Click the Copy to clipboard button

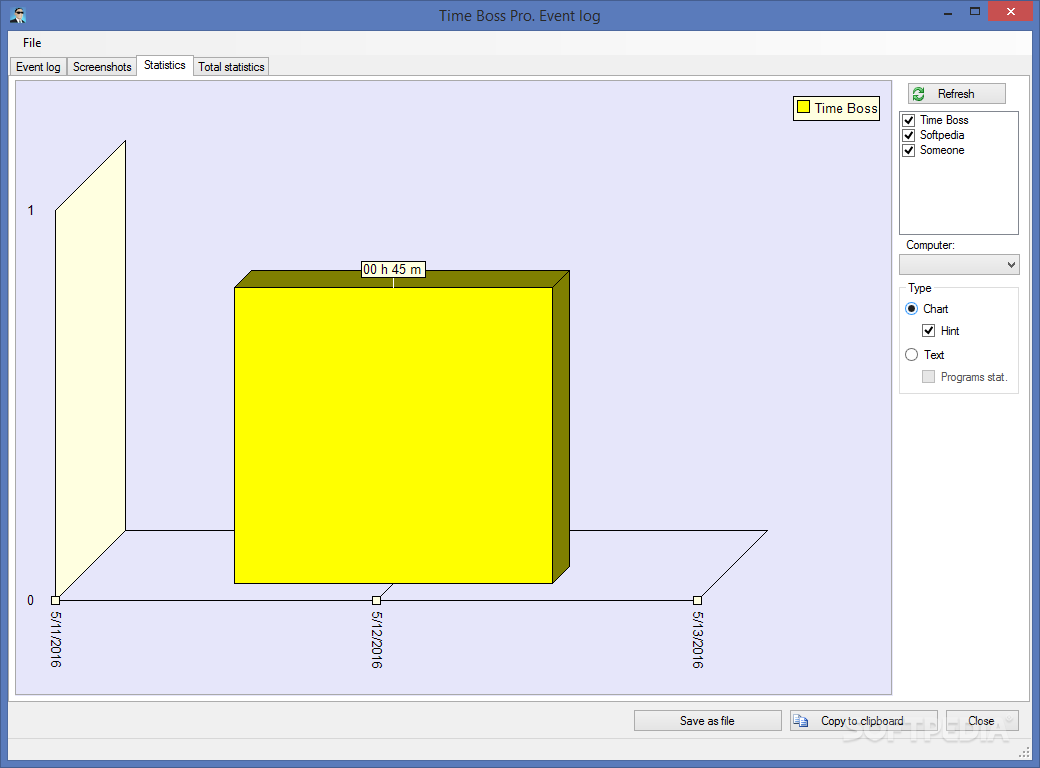863,721
